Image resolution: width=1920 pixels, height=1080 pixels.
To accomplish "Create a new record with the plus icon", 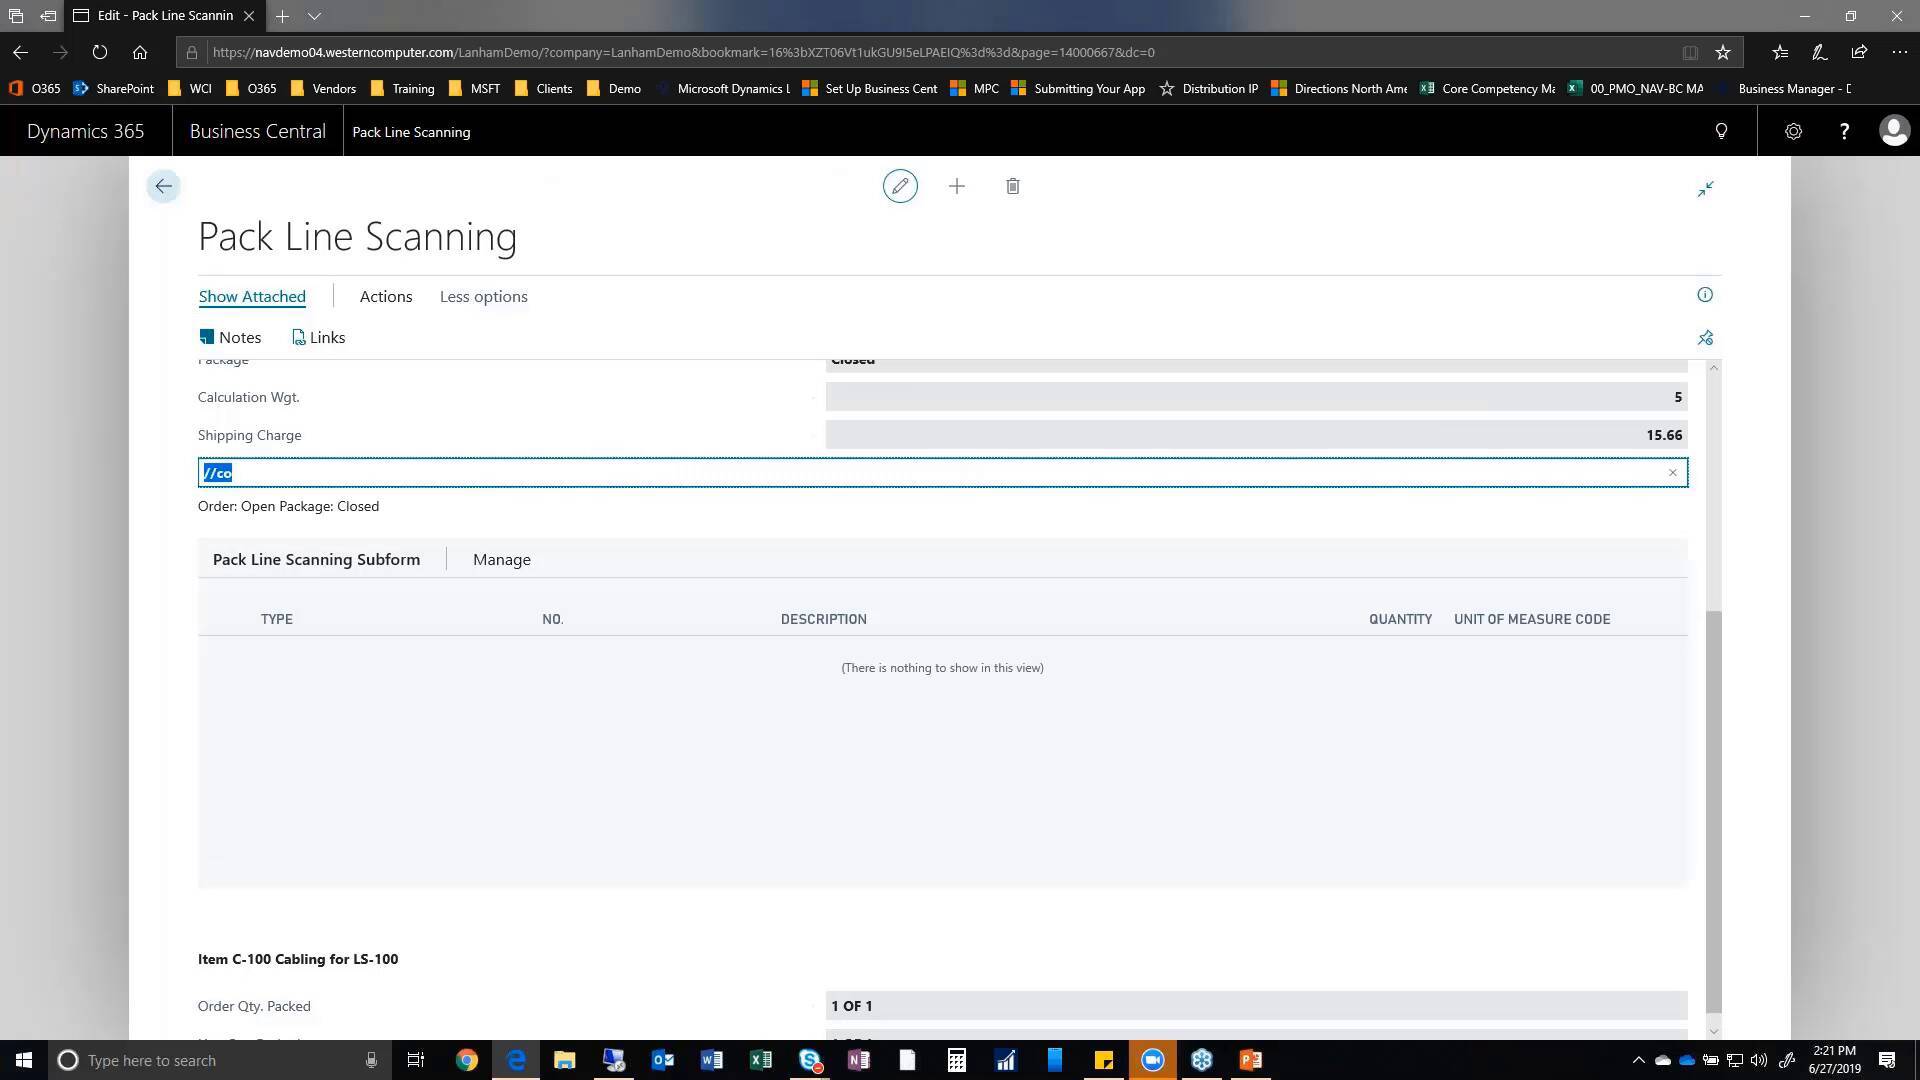I will (956, 186).
